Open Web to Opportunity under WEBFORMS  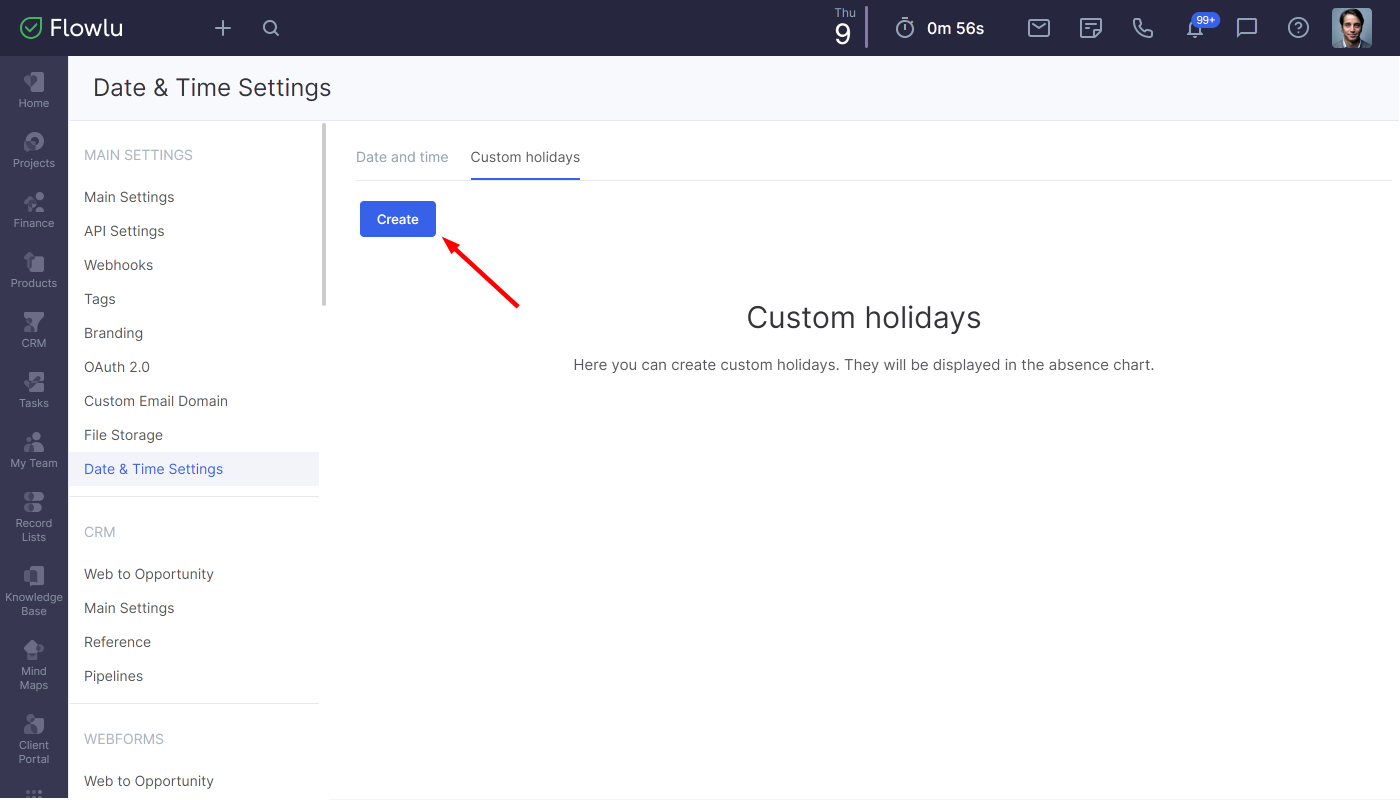[x=149, y=781]
